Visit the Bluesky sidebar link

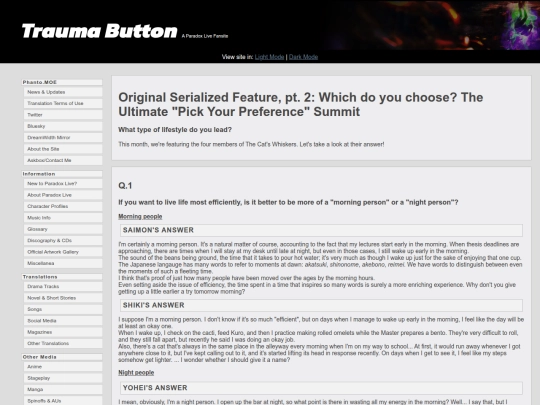(63, 126)
